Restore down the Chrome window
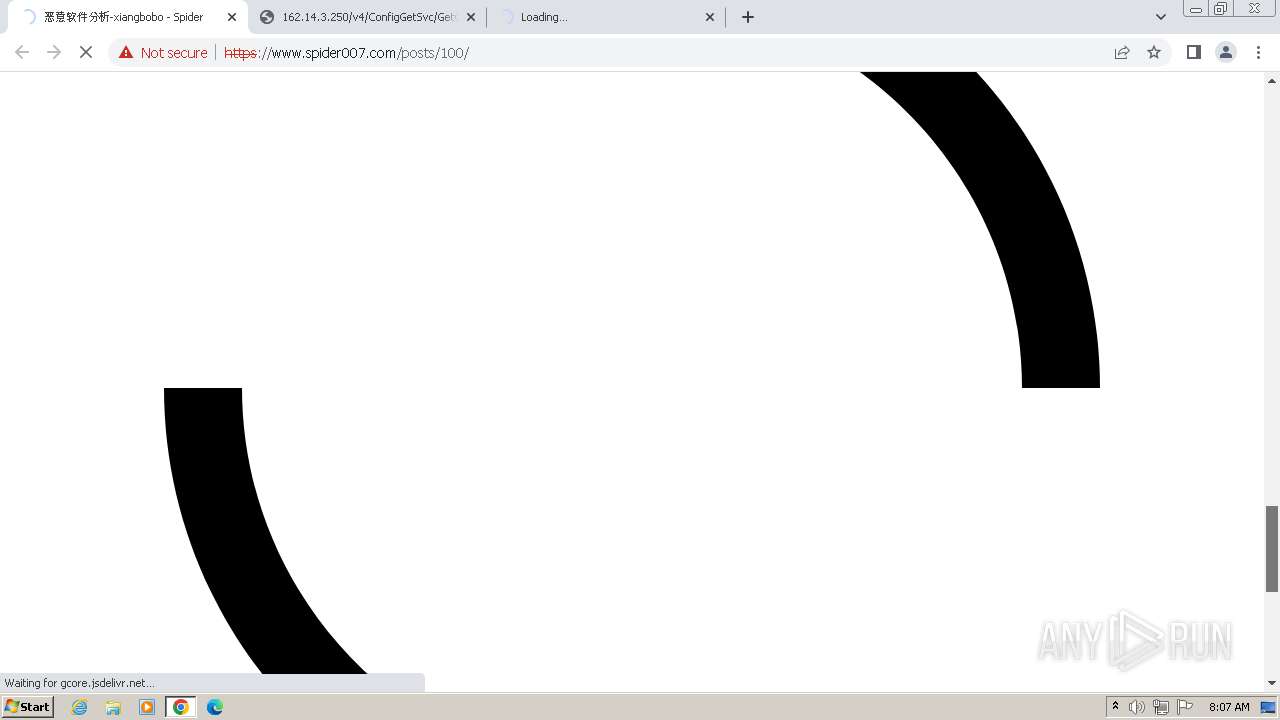Viewport: 1280px width, 720px height. (1221, 8)
